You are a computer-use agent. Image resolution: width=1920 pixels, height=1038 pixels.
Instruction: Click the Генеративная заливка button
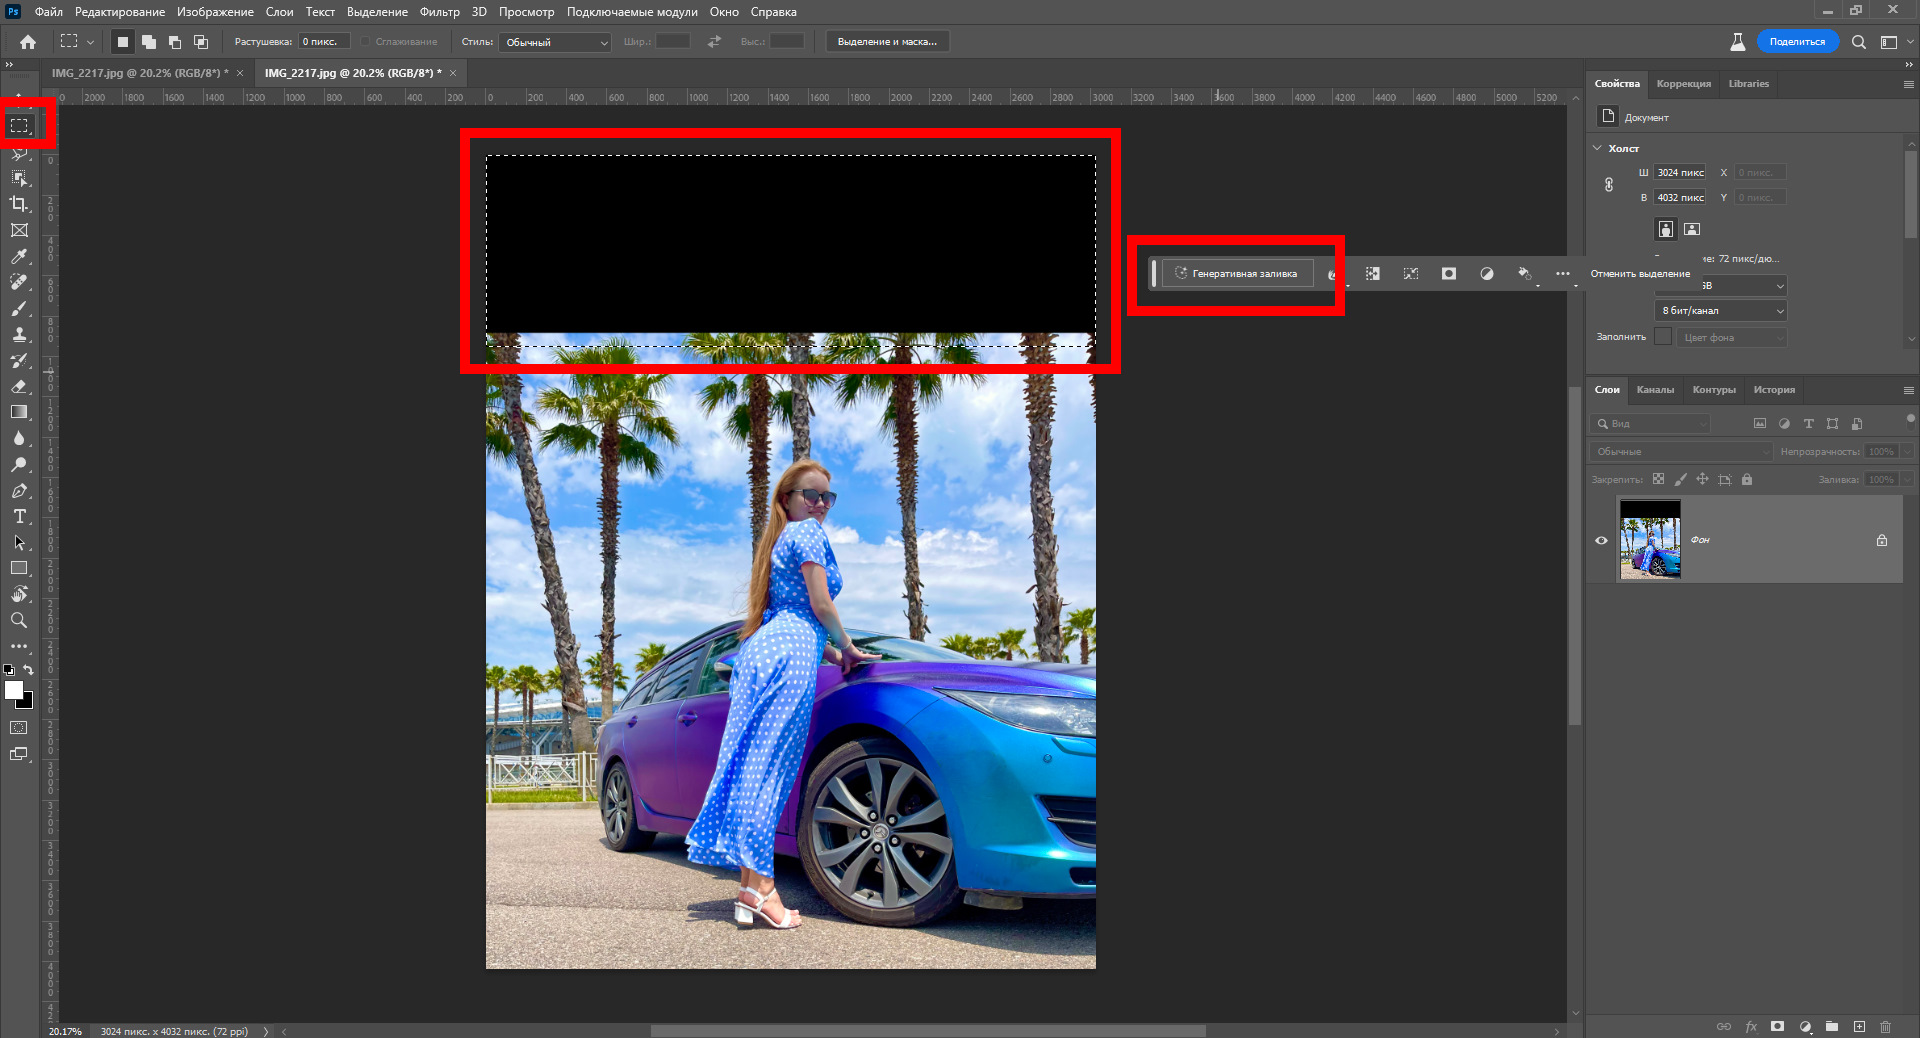(1237, 274)
